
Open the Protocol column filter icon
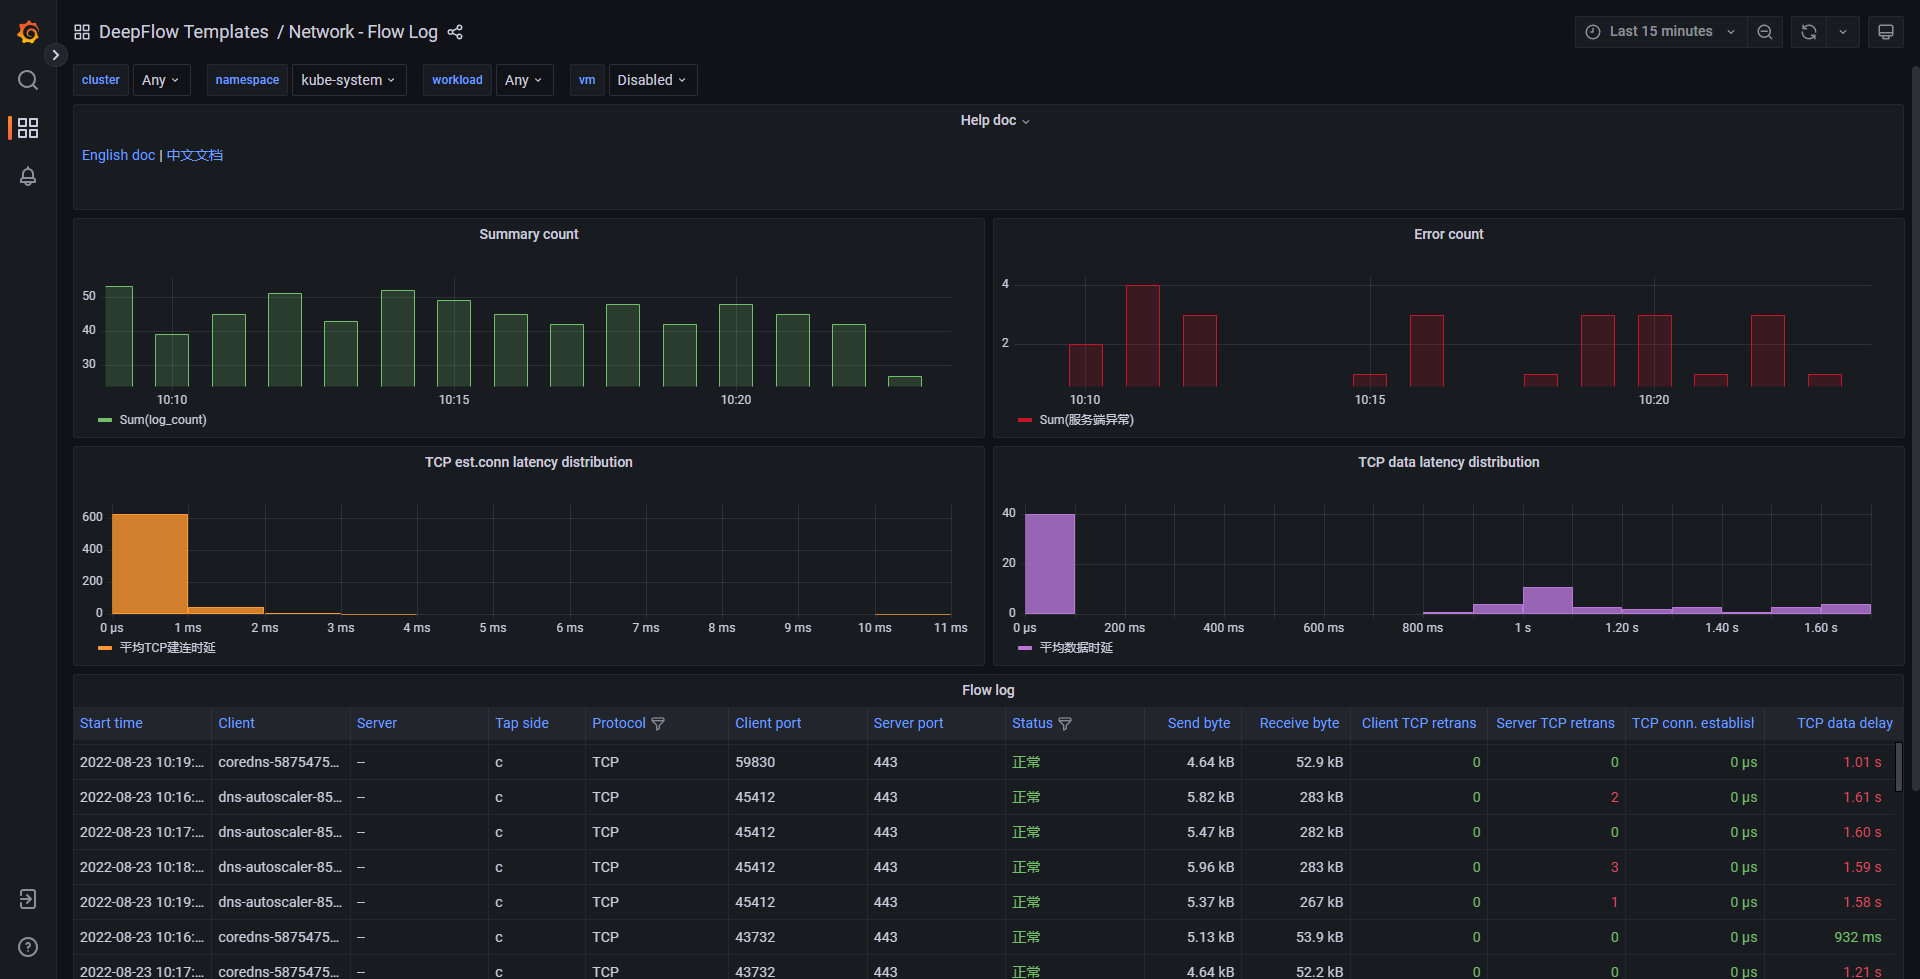[658, 723]
